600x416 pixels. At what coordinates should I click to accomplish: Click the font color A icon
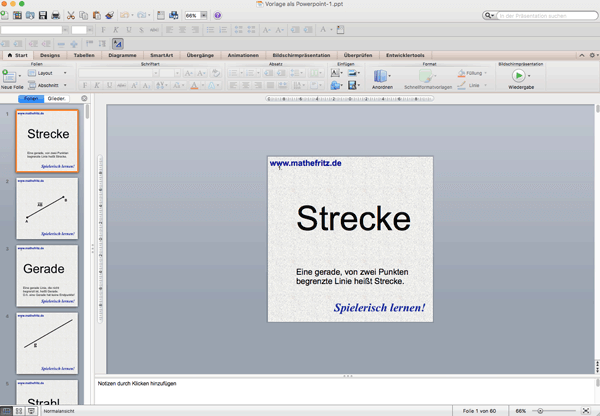coord(194,85)
